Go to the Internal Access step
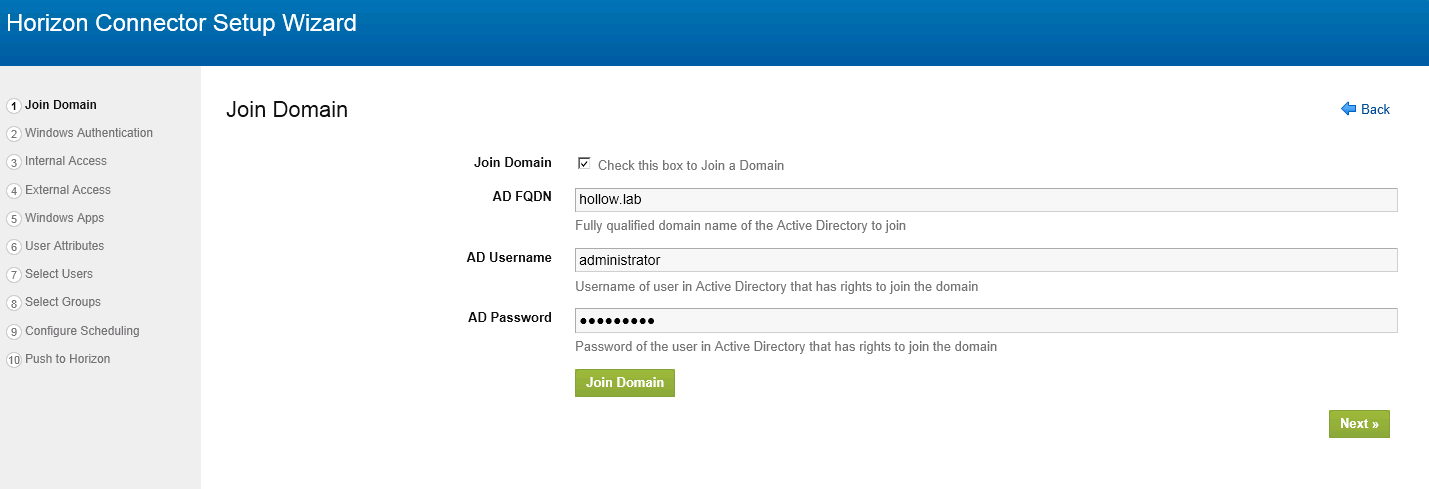1429x489 pixels. (65, 161)
